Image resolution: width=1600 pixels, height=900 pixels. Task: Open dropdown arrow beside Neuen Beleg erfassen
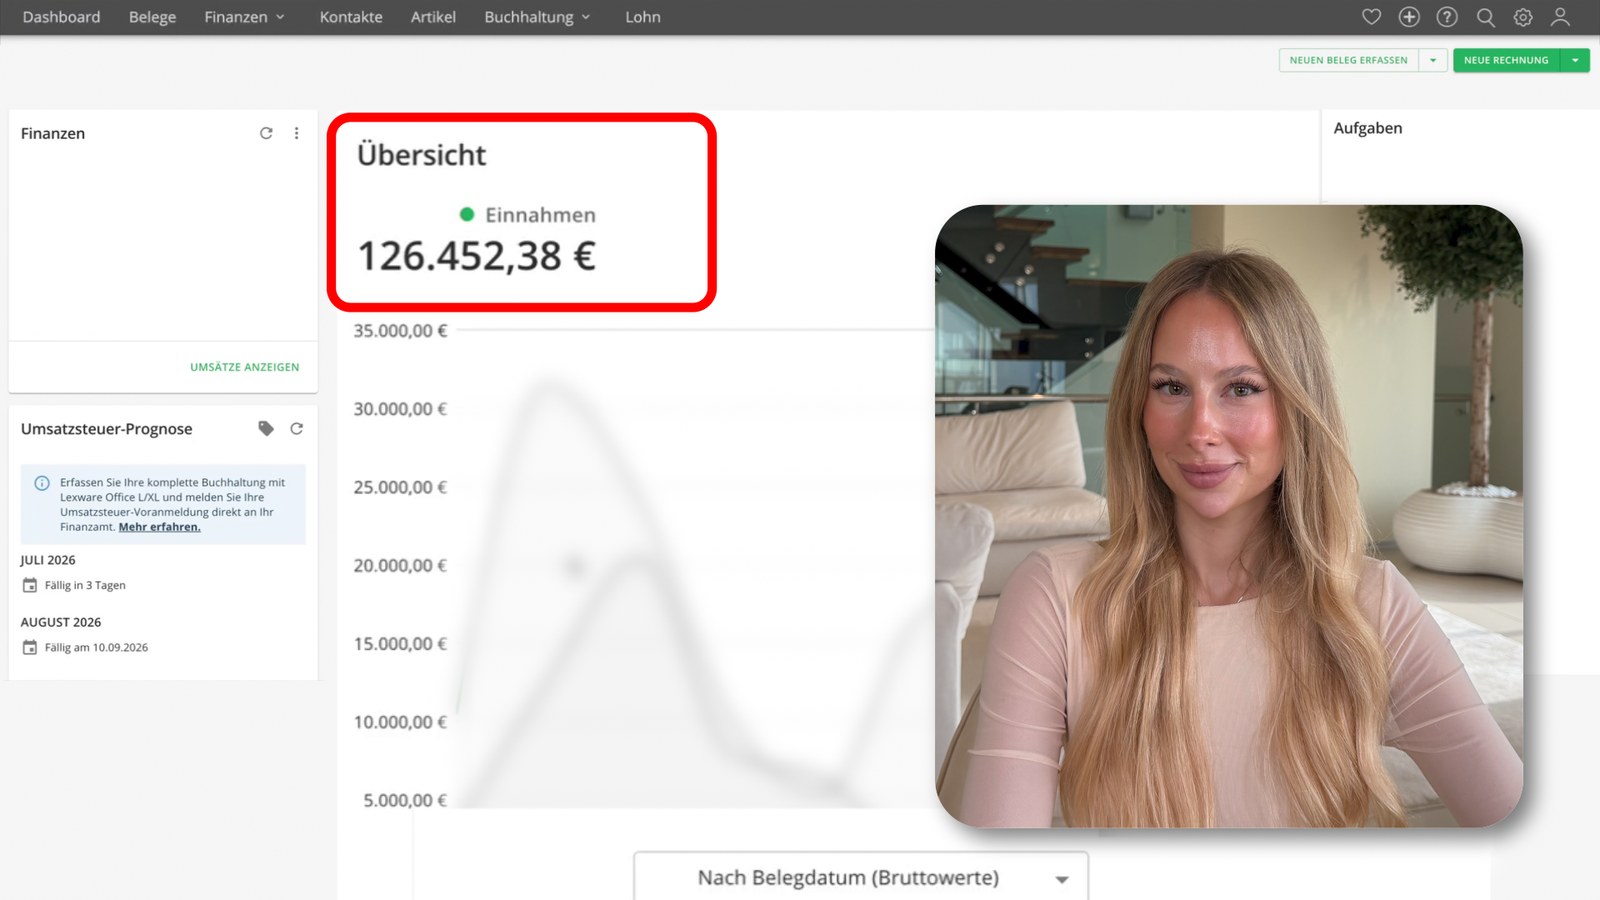[x=1433, y=60]
